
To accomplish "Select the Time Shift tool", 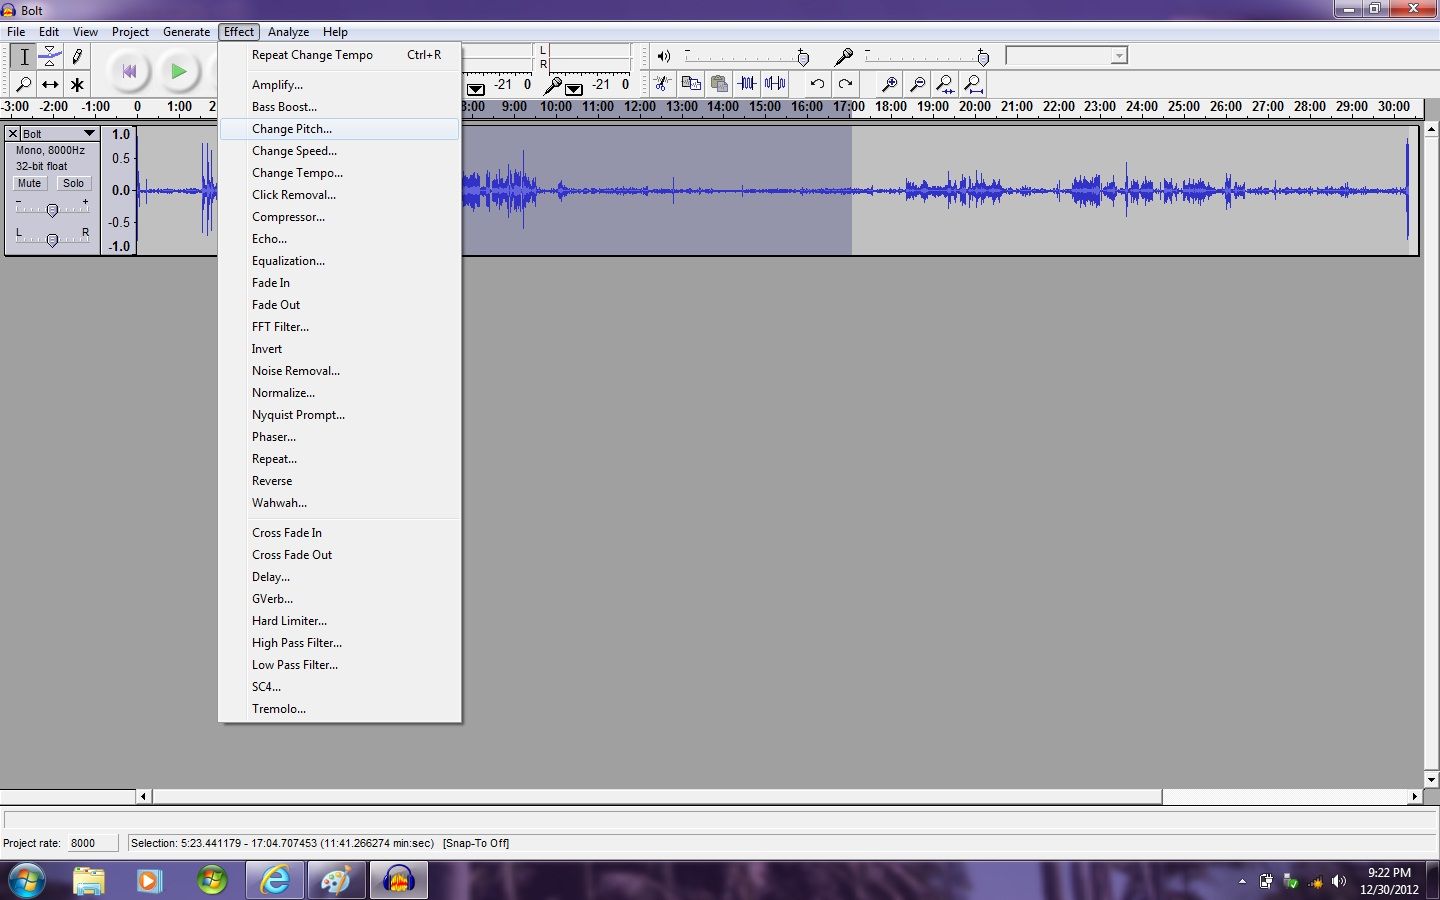I will coord(50,84).
